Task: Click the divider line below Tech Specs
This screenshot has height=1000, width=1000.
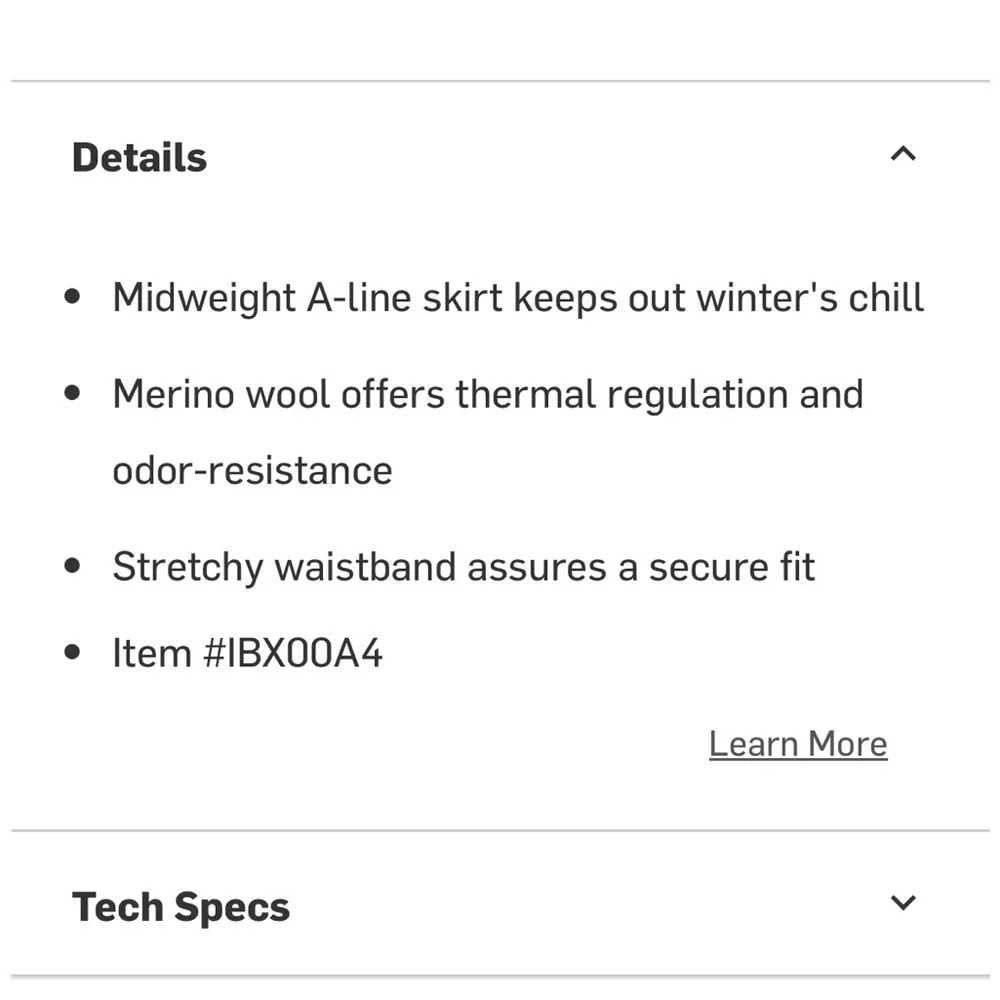Action: tap(500, 976)
